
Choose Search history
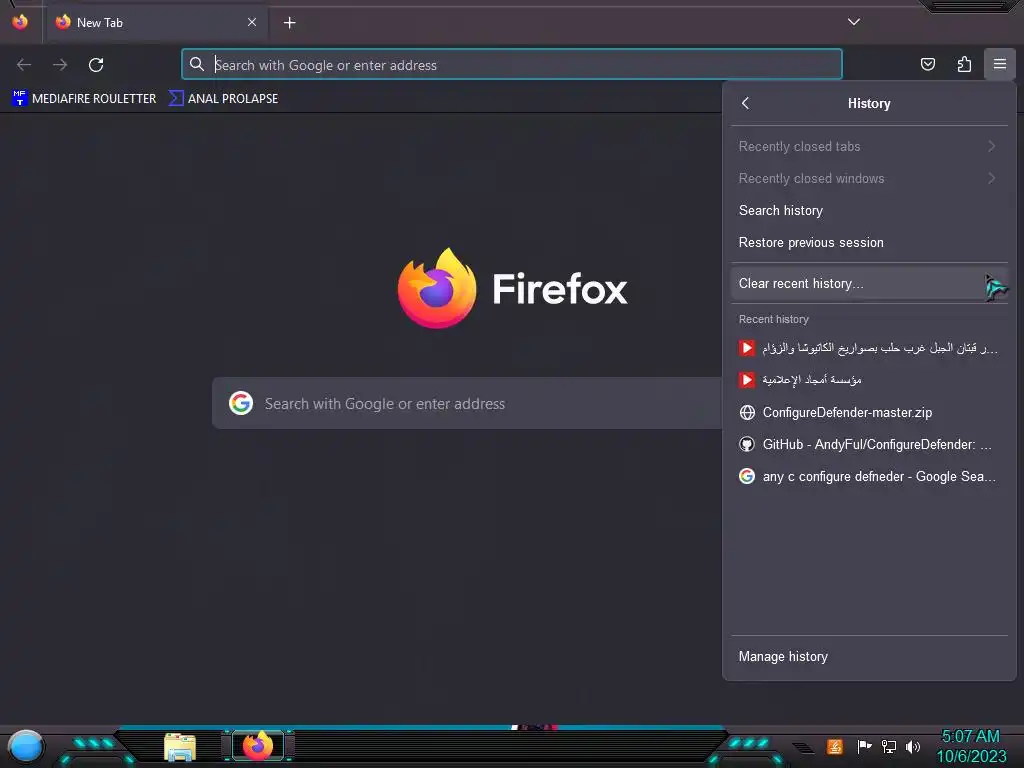(x=869, y=210)
